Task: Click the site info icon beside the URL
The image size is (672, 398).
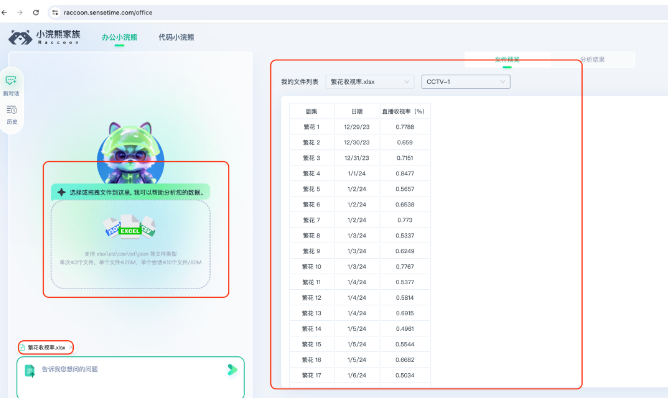Action: (x=55, y=12)
